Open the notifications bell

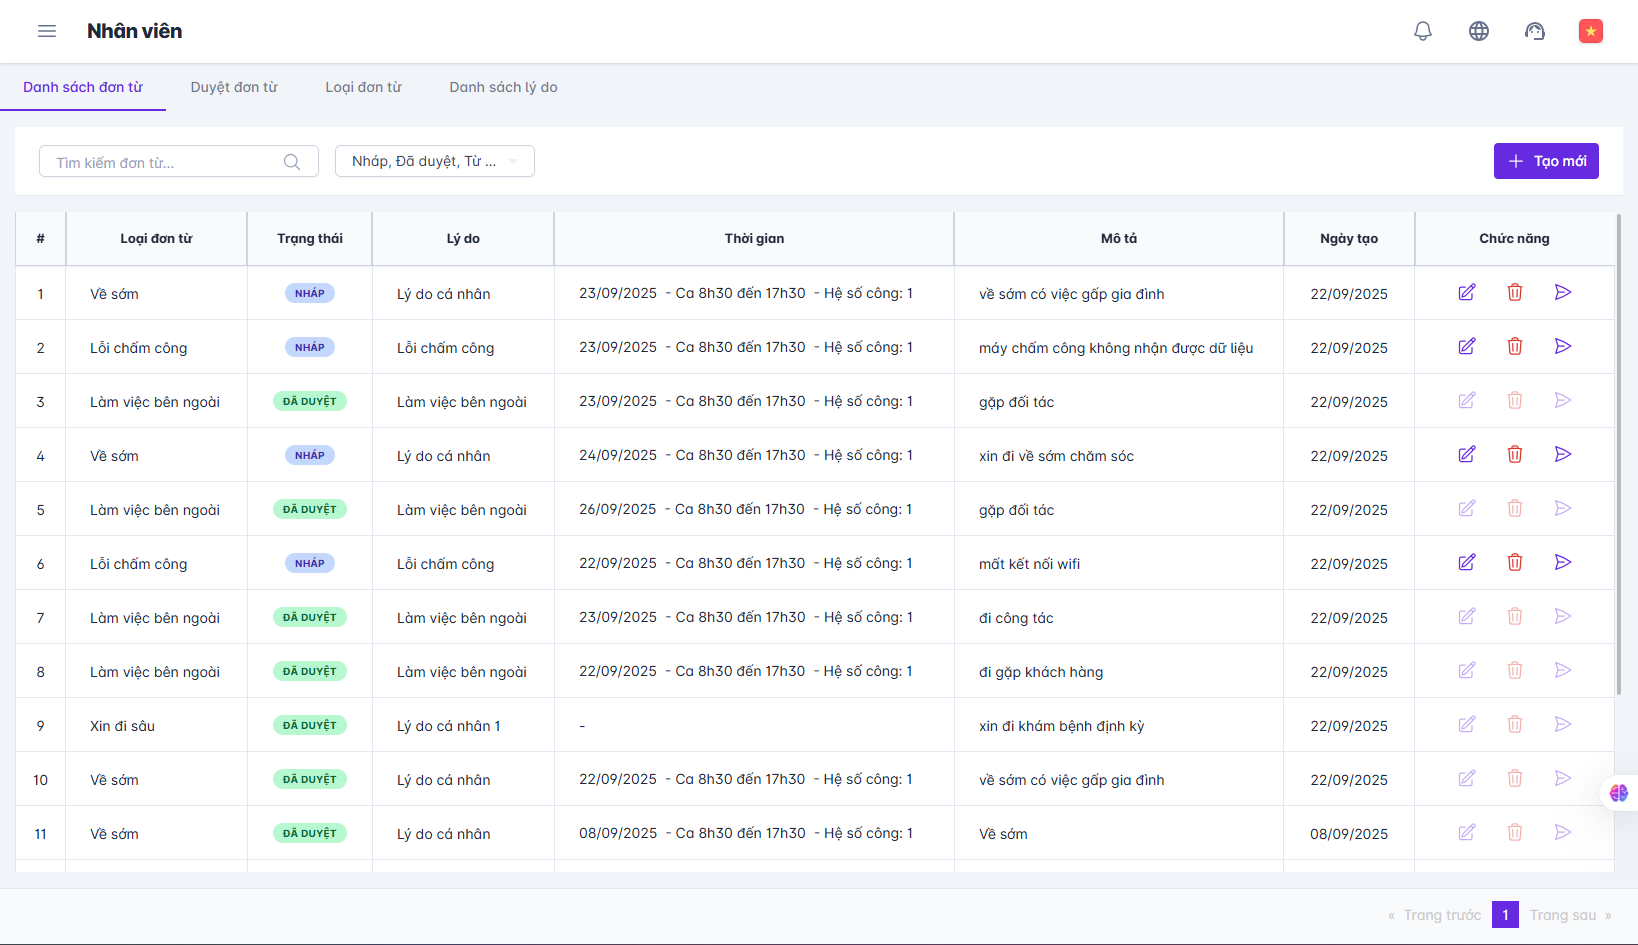[1422, 31]
